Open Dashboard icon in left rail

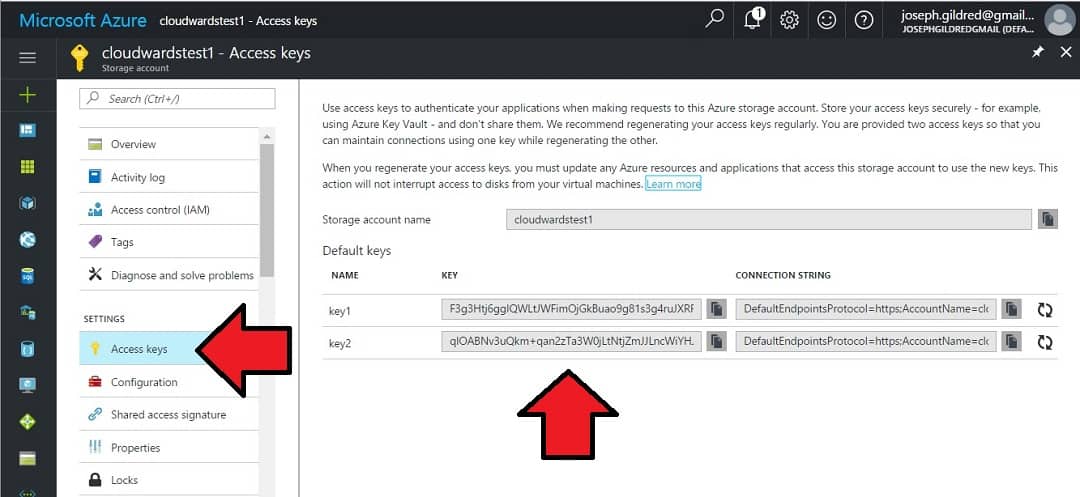28,130
